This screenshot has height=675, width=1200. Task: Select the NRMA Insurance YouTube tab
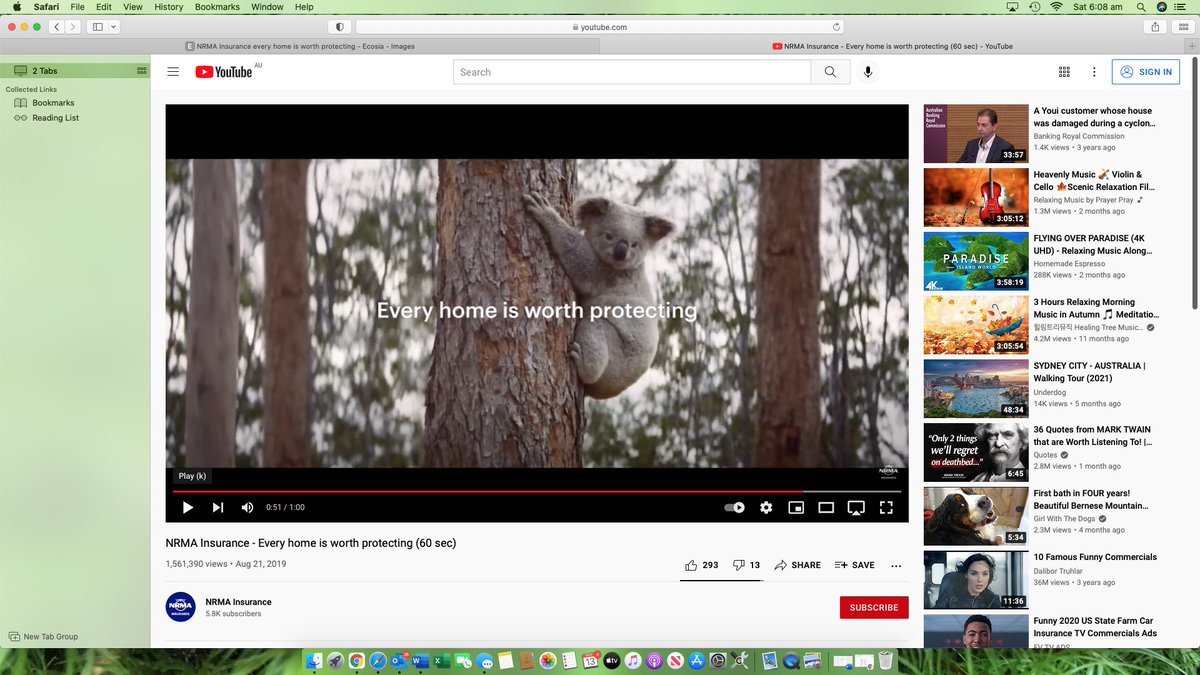(x=892, y=46)
